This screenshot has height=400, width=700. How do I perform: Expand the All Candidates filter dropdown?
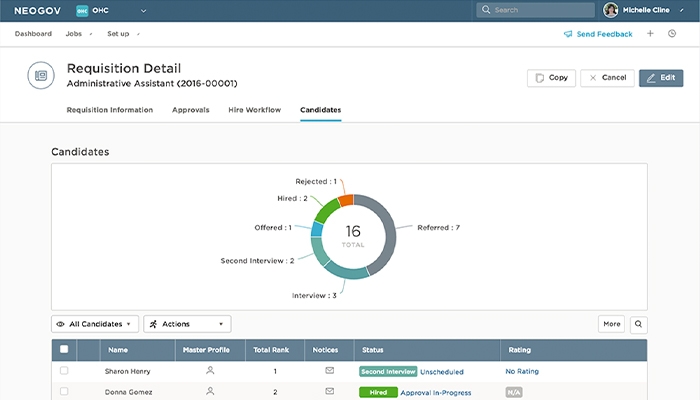95,324
